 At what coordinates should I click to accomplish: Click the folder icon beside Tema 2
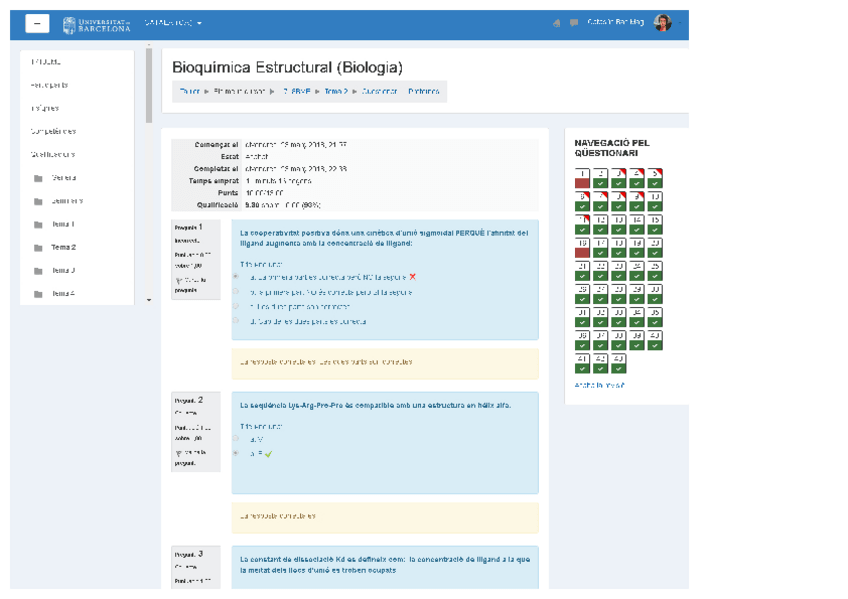[x=38, y=248]
